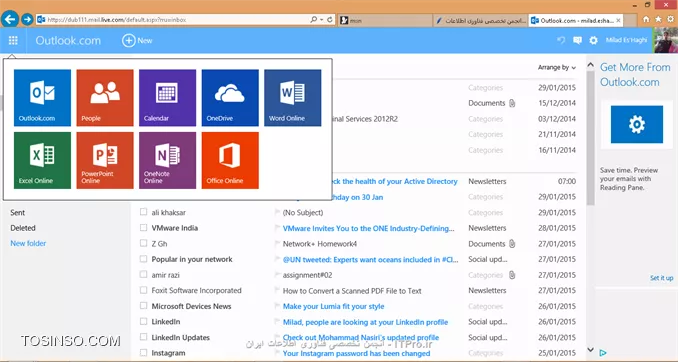
Task: Check the Microsoft Devices News checkbox
Action: [143, 305]
